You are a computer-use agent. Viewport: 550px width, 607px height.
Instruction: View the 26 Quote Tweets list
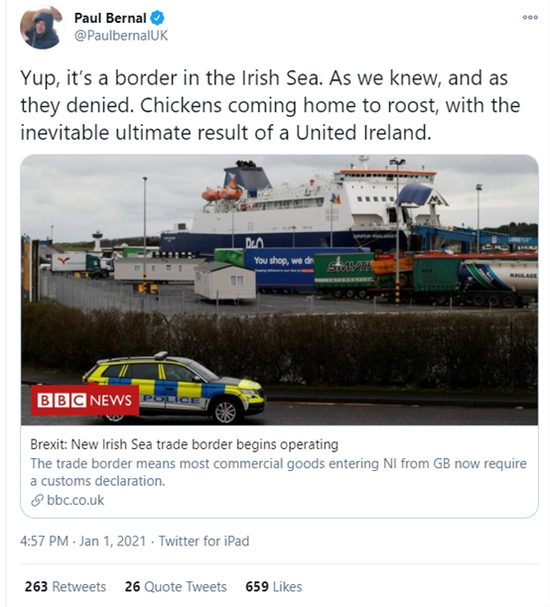point(175,586)
